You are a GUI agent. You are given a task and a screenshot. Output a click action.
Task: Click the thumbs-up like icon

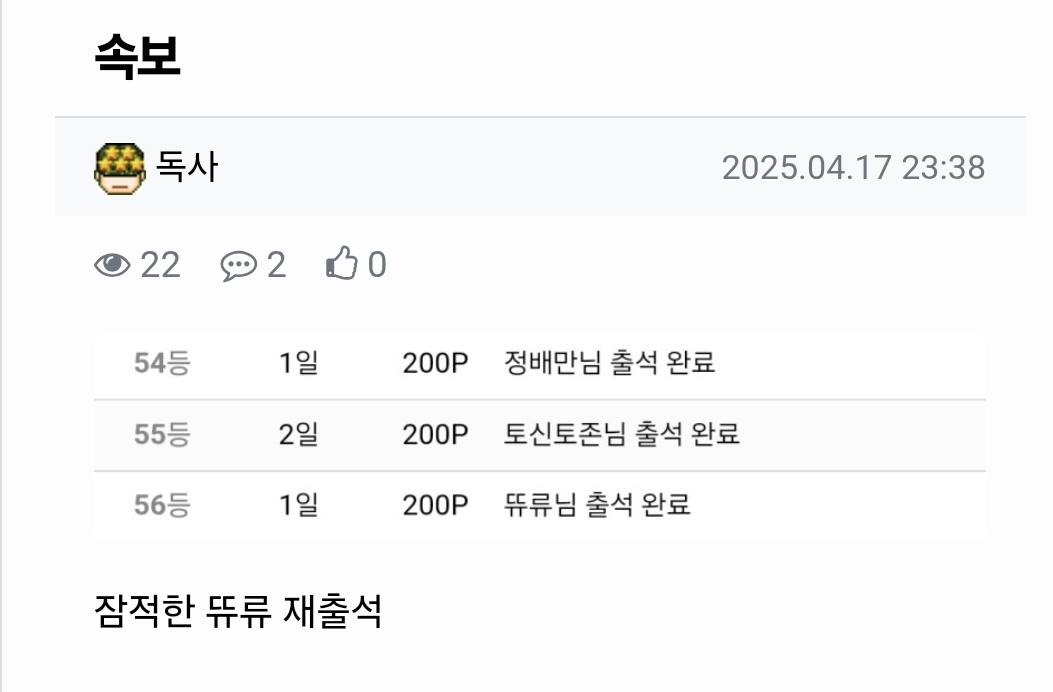click(x=342, y=265)
